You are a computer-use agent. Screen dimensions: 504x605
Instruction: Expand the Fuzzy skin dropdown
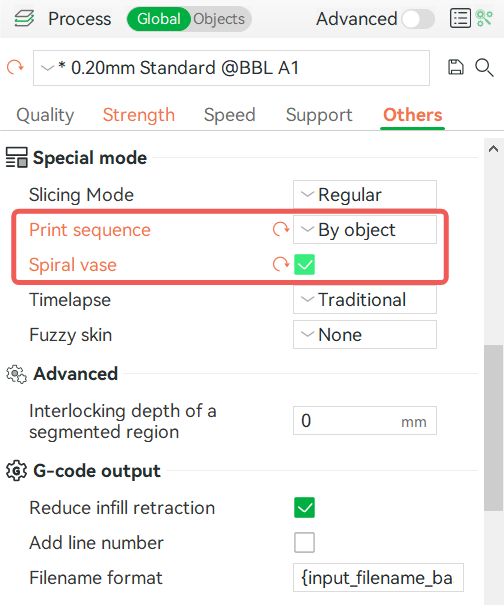tap(365, 335)
